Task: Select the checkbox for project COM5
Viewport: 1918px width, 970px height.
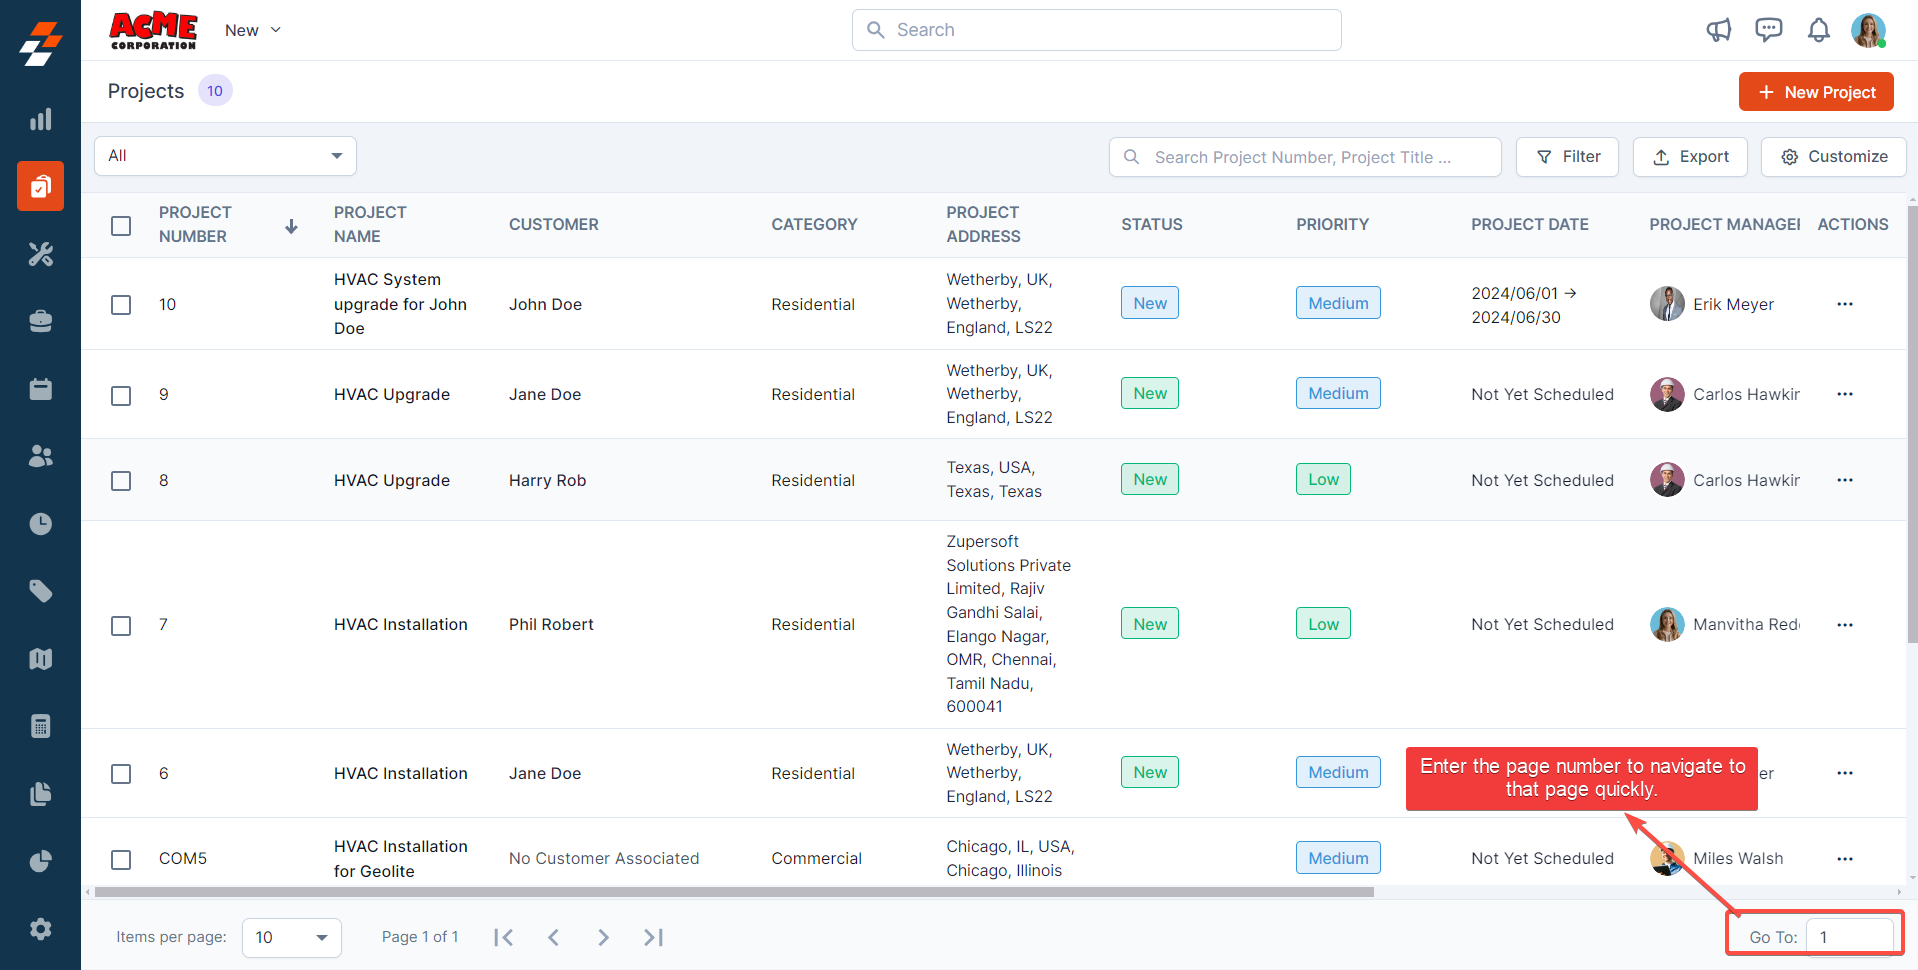Action: coord(121,859)
